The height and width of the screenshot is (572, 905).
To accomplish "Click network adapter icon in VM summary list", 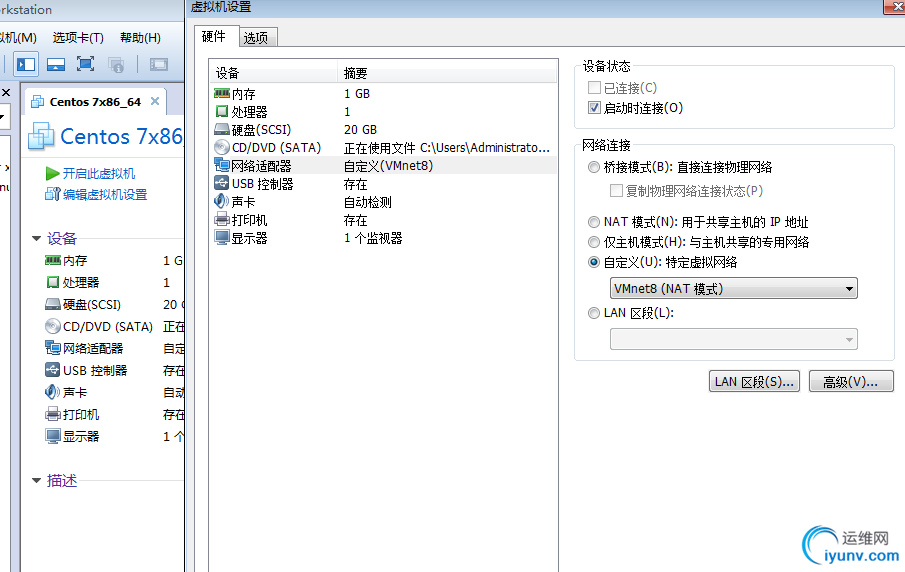I will (53, 348).
